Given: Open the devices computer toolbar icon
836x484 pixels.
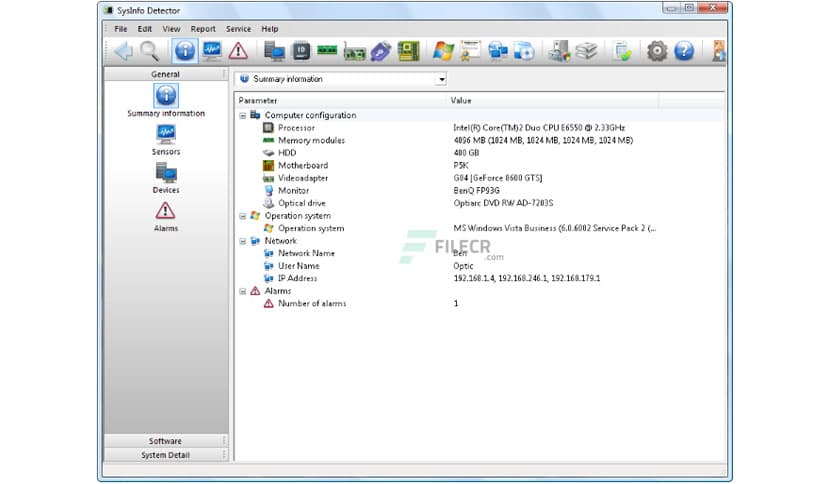Looking at the screenshot, I should [x=274, y=51].
